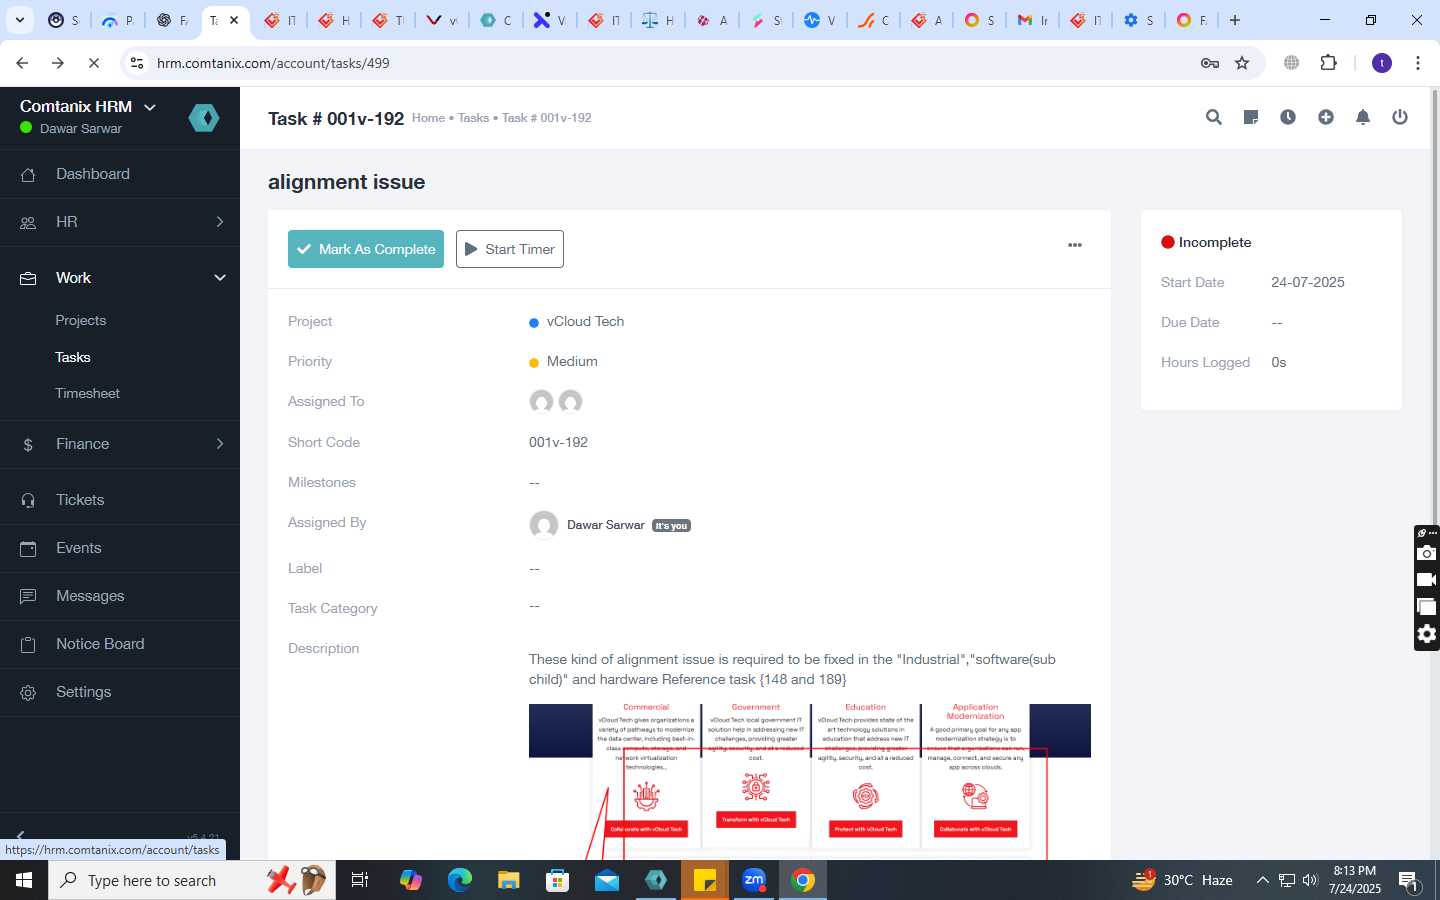Open the Windows Start menu

(24, 880)
